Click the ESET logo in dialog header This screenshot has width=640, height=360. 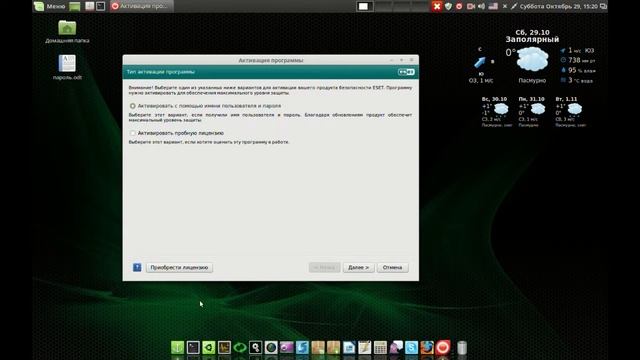click(406, 72)
